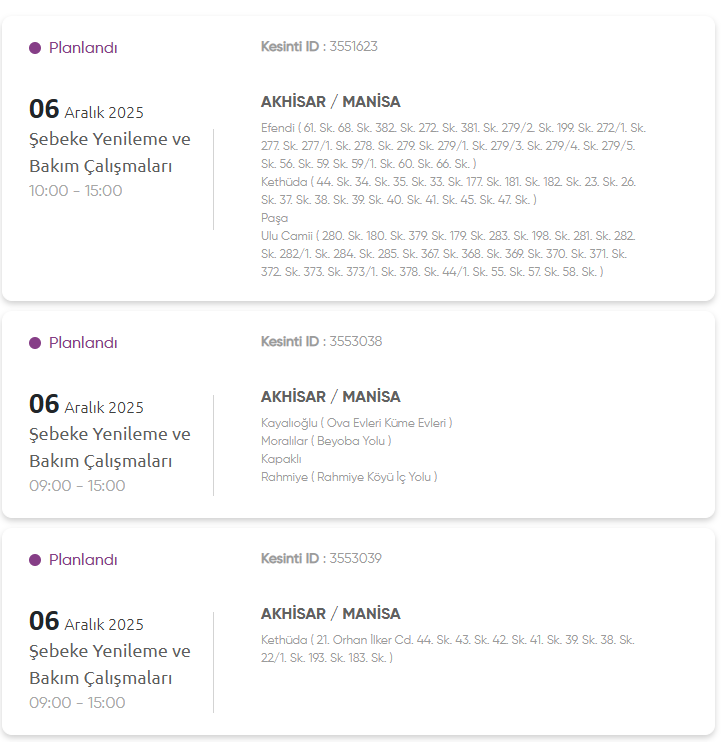Click Kethüda list with 21. Orhan İlker Cd.

[447, 648]
